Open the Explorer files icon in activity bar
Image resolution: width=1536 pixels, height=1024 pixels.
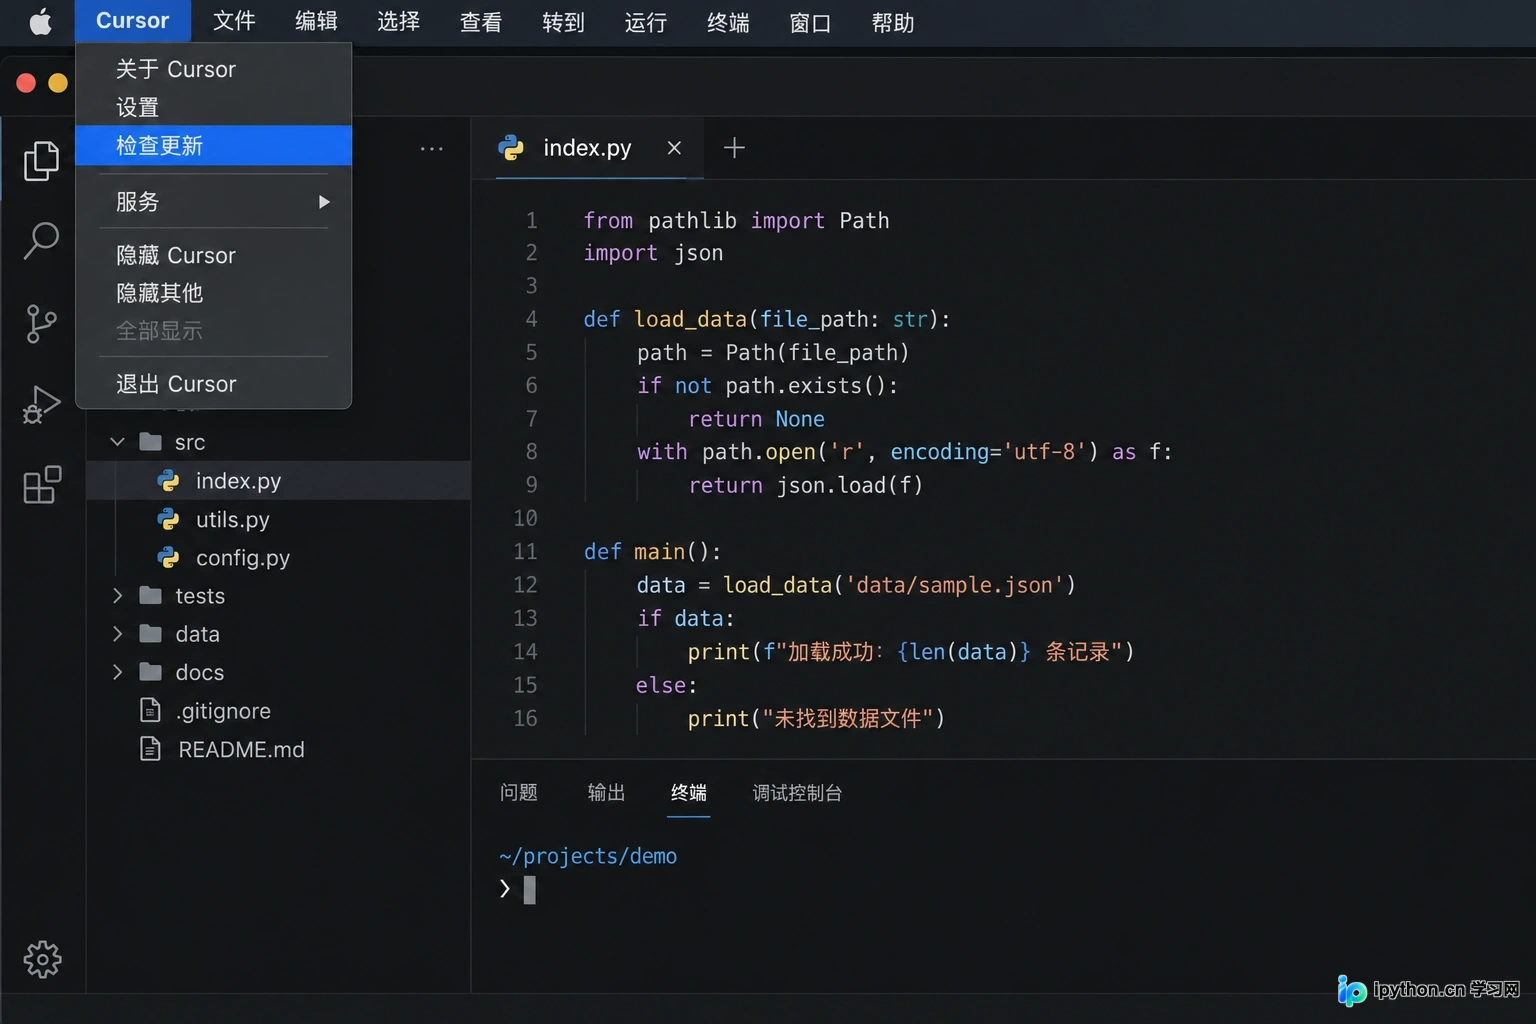(41, 160)
